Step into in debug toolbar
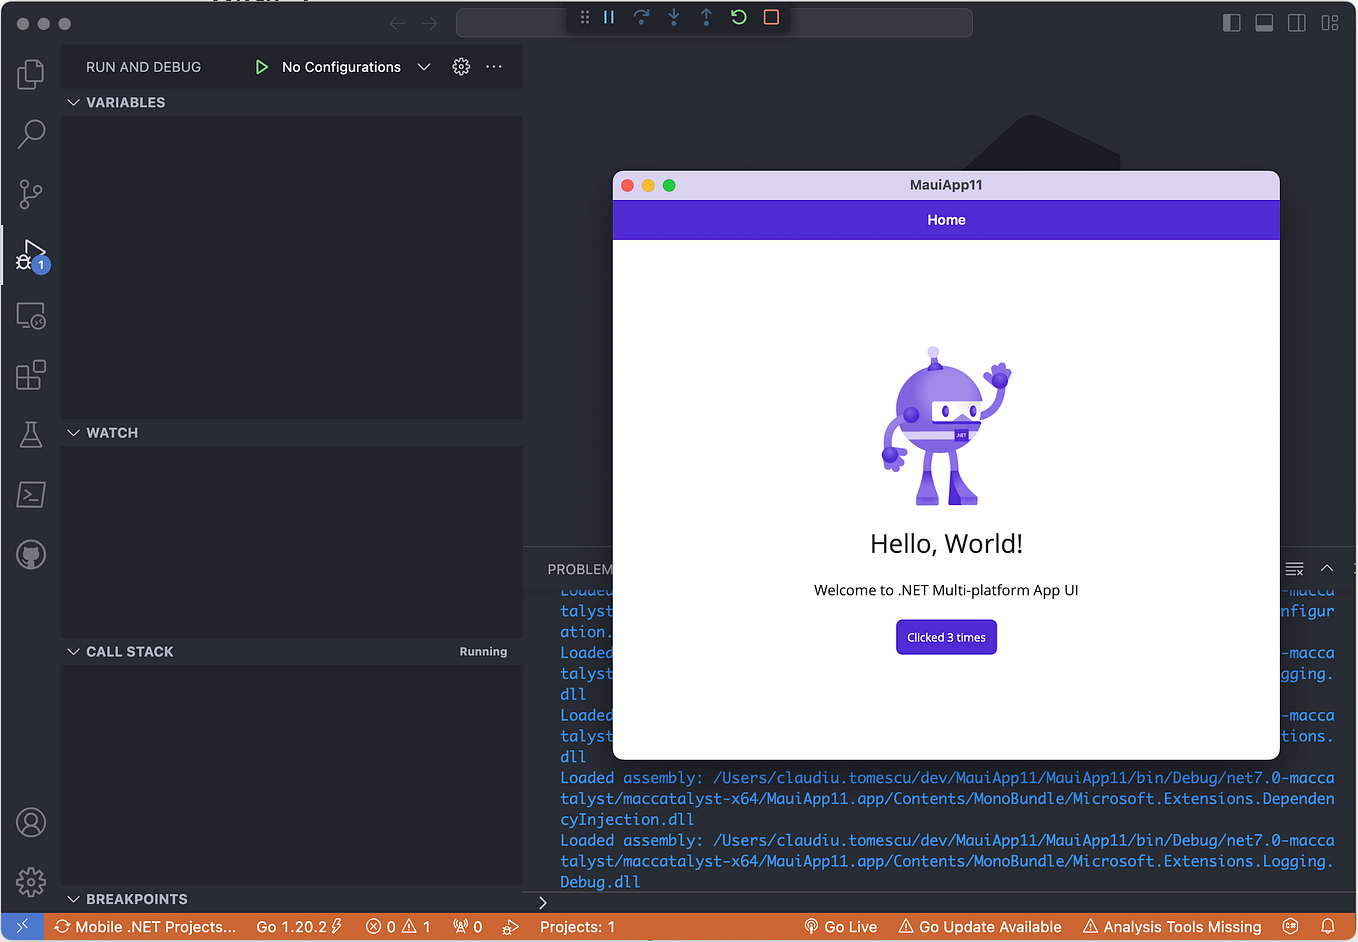1358x942 pixels. click(674, 17)
